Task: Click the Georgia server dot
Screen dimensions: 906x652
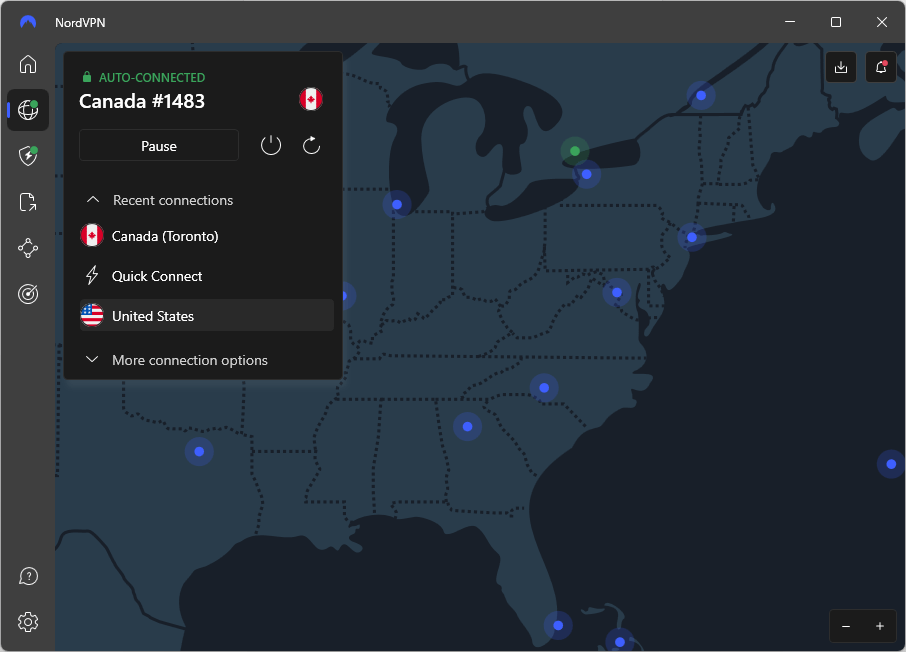Action: point(467,427)
